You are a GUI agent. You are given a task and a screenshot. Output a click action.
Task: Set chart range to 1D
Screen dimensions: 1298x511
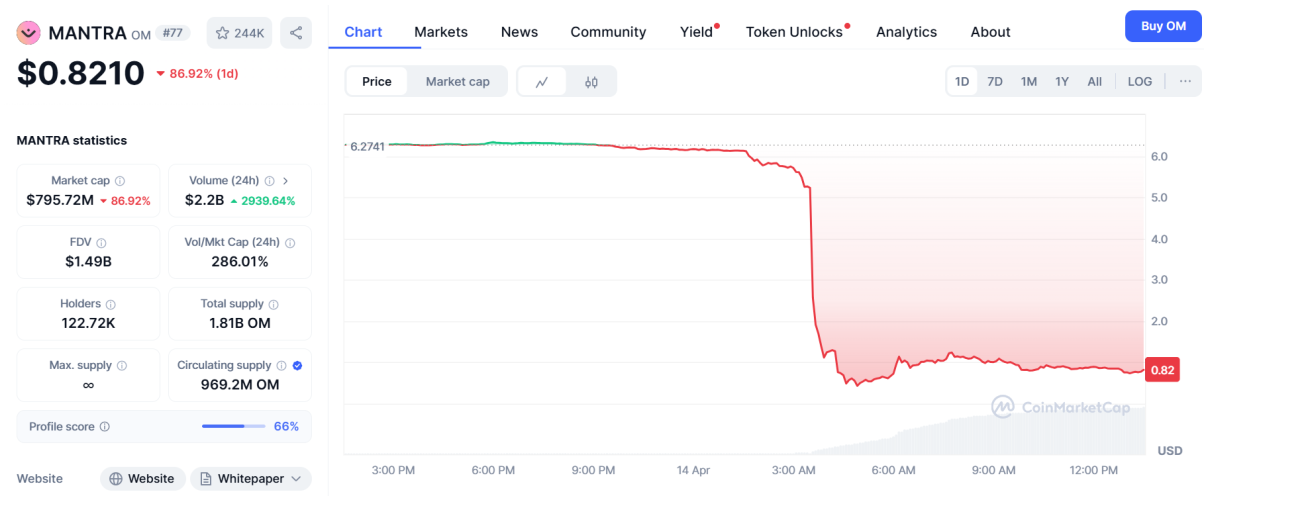[962, 82]
